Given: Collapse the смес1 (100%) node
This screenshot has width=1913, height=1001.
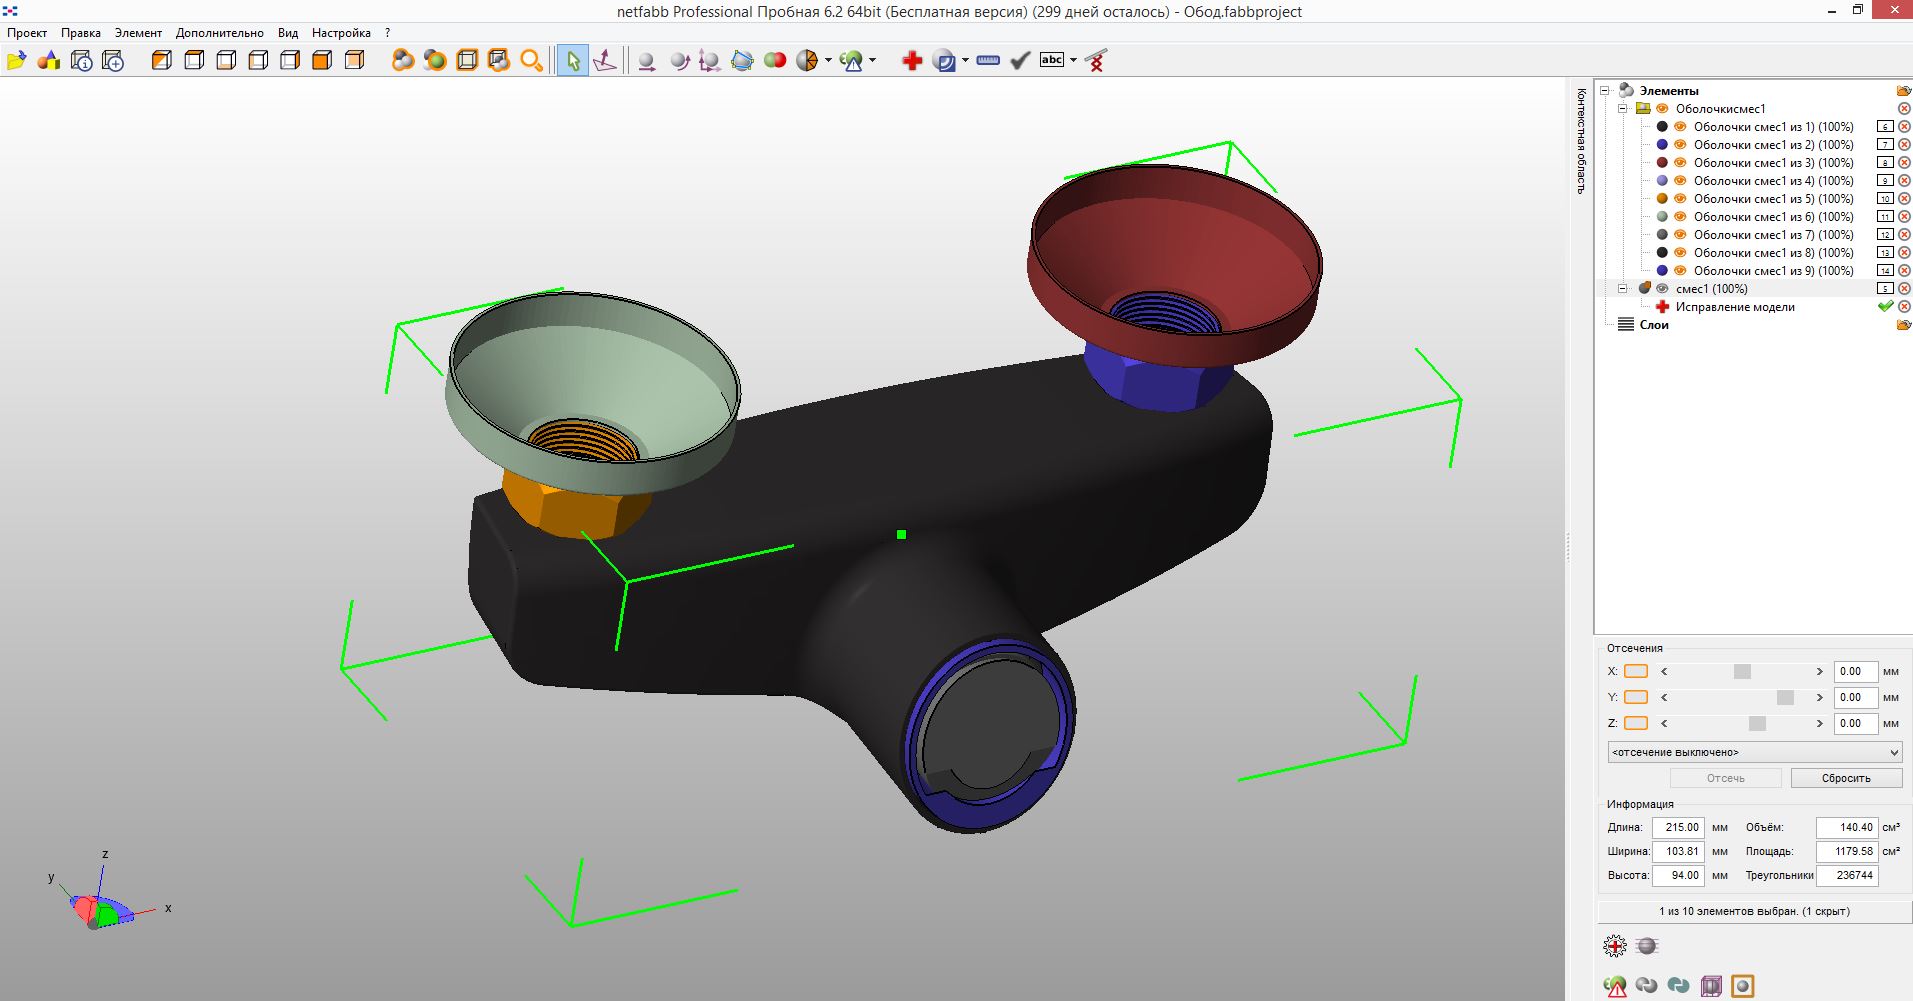Looking at the screenshot, I should tap(1623, 289).
